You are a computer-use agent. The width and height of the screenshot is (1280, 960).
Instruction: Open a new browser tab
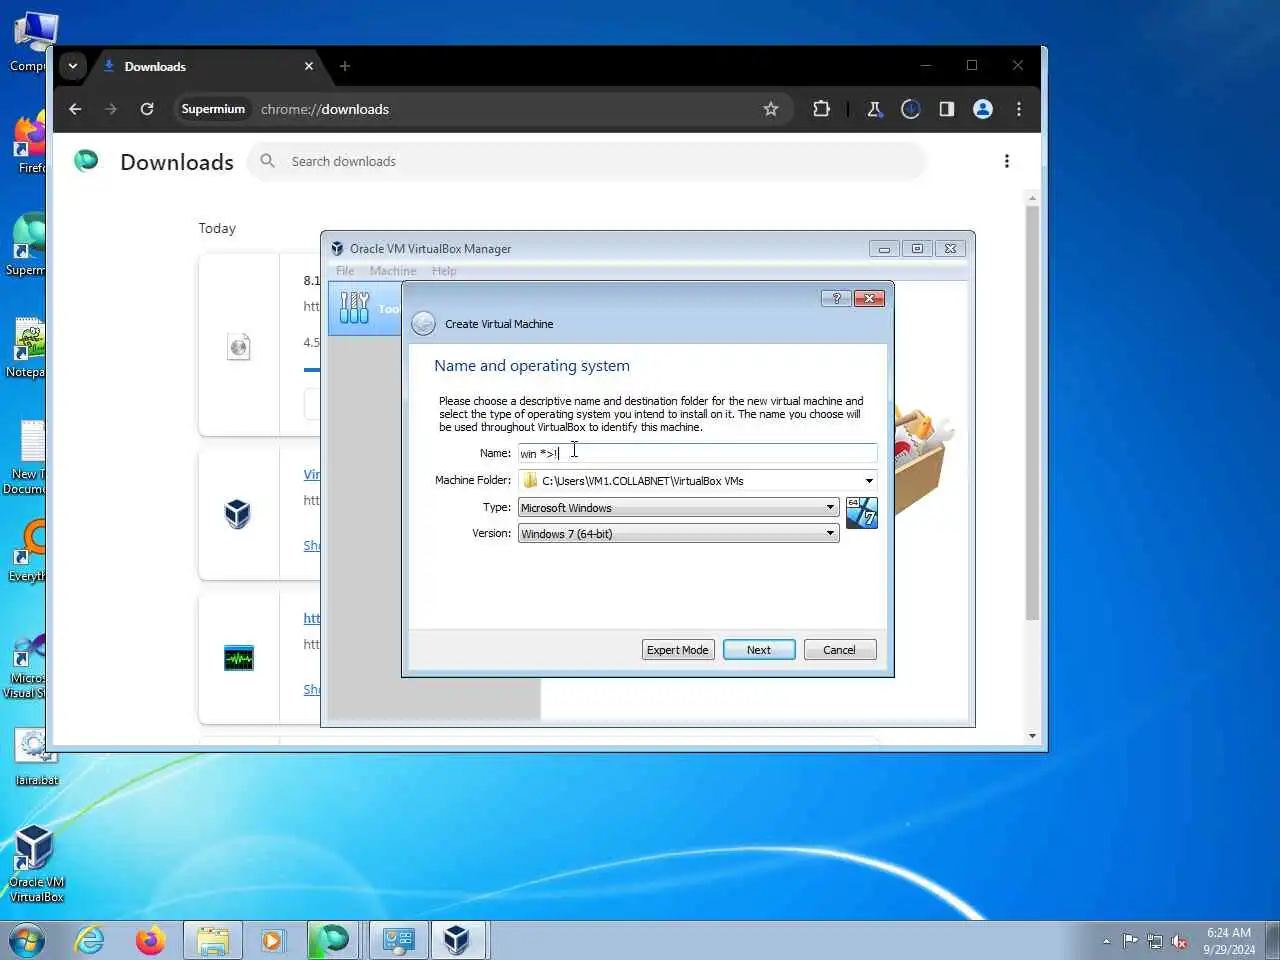[345, 66]
